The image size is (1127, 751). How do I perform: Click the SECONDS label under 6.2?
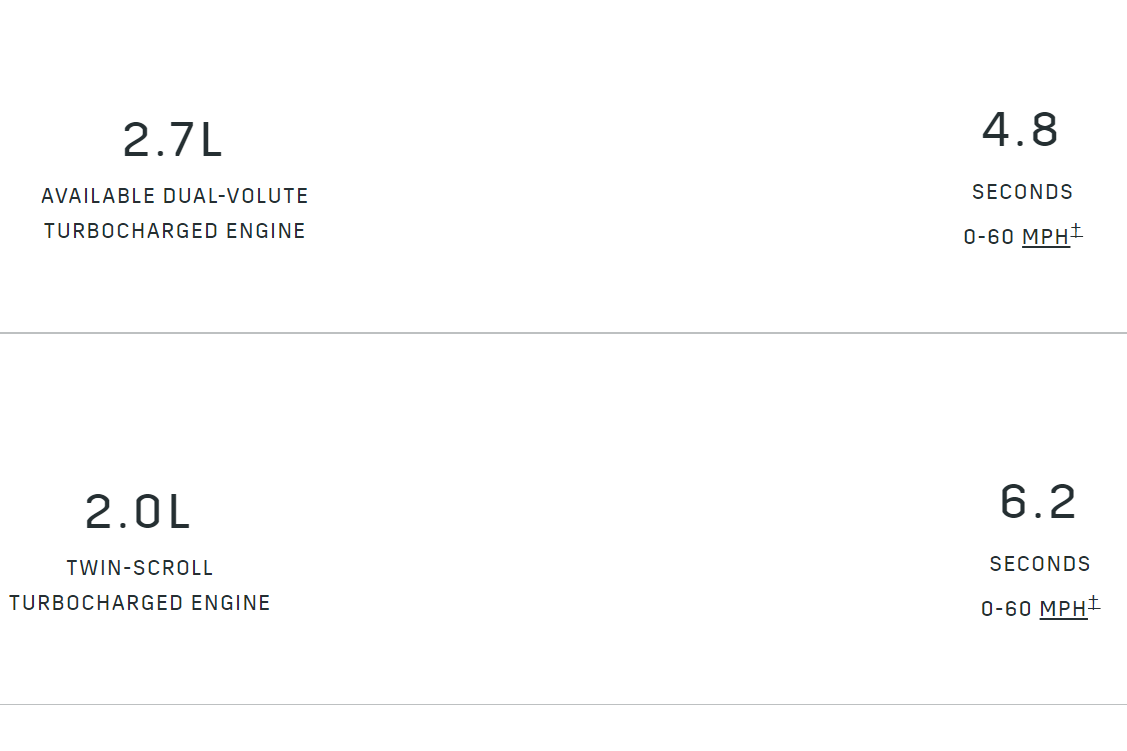[1040, 564]
